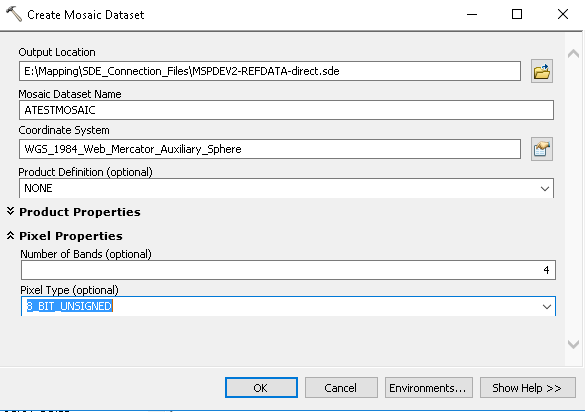The width and height of the screenshot is (585, 412).
Task: Edit the Number of Bands value
Action: pos(288,270)
